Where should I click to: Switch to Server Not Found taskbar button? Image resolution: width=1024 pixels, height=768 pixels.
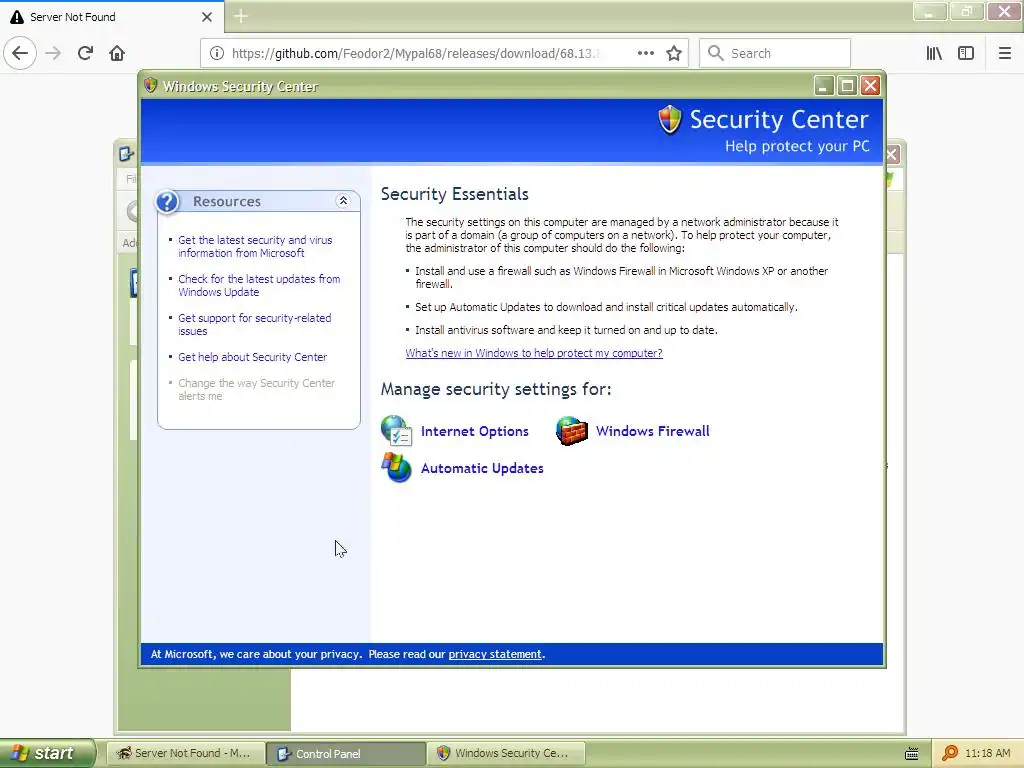pos(185,753)
